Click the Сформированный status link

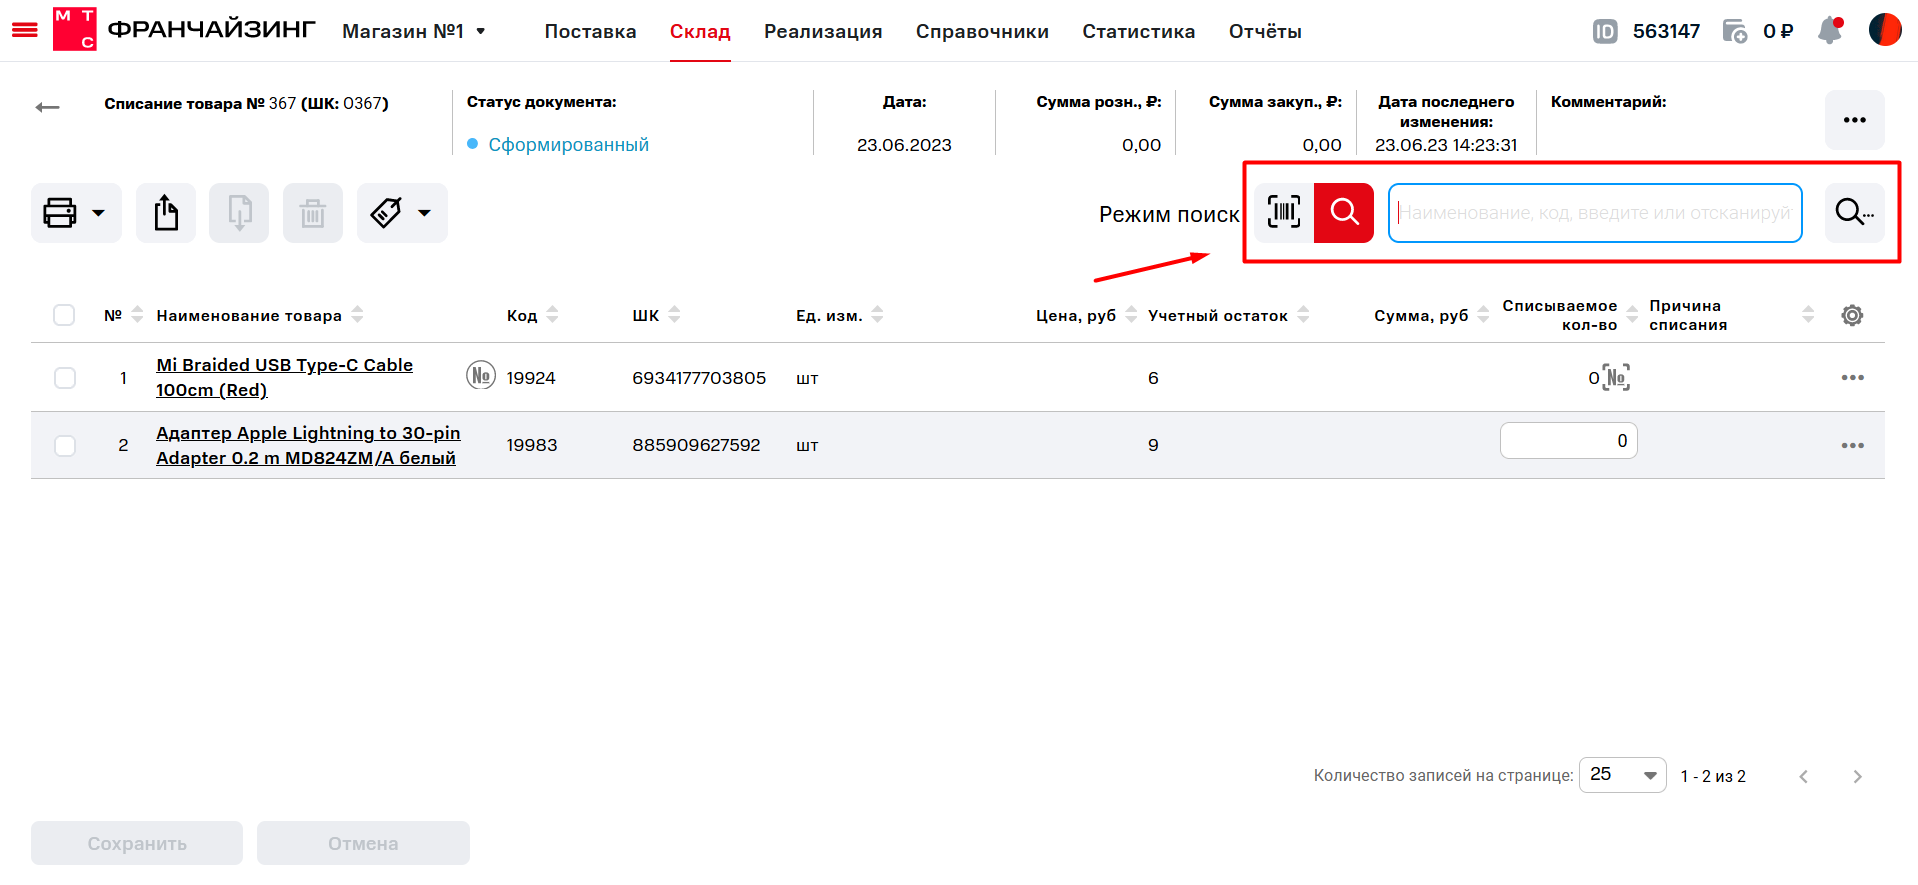[568, 145]
